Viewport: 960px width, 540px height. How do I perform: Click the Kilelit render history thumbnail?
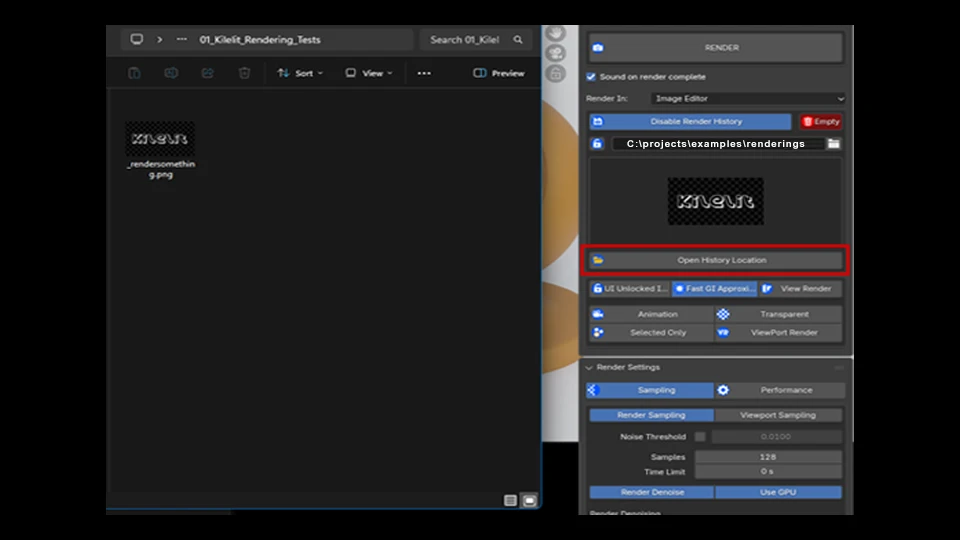(x=715, y=201)
